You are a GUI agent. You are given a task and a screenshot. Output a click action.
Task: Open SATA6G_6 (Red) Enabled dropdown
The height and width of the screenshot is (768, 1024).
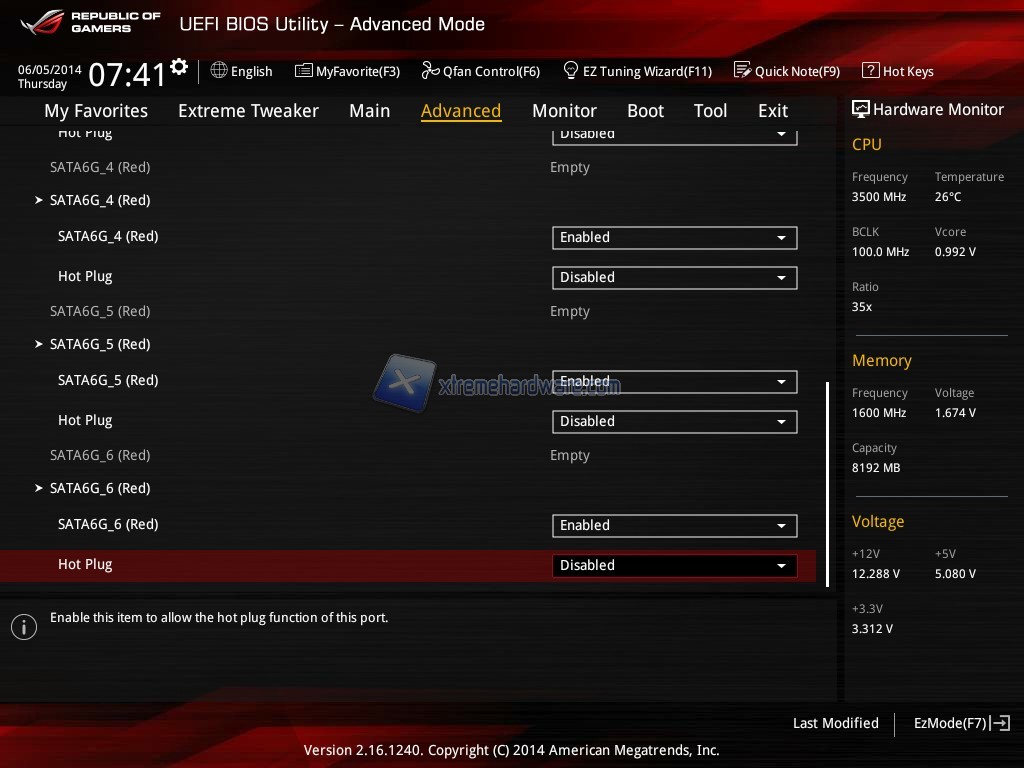[x=674, y=526]
